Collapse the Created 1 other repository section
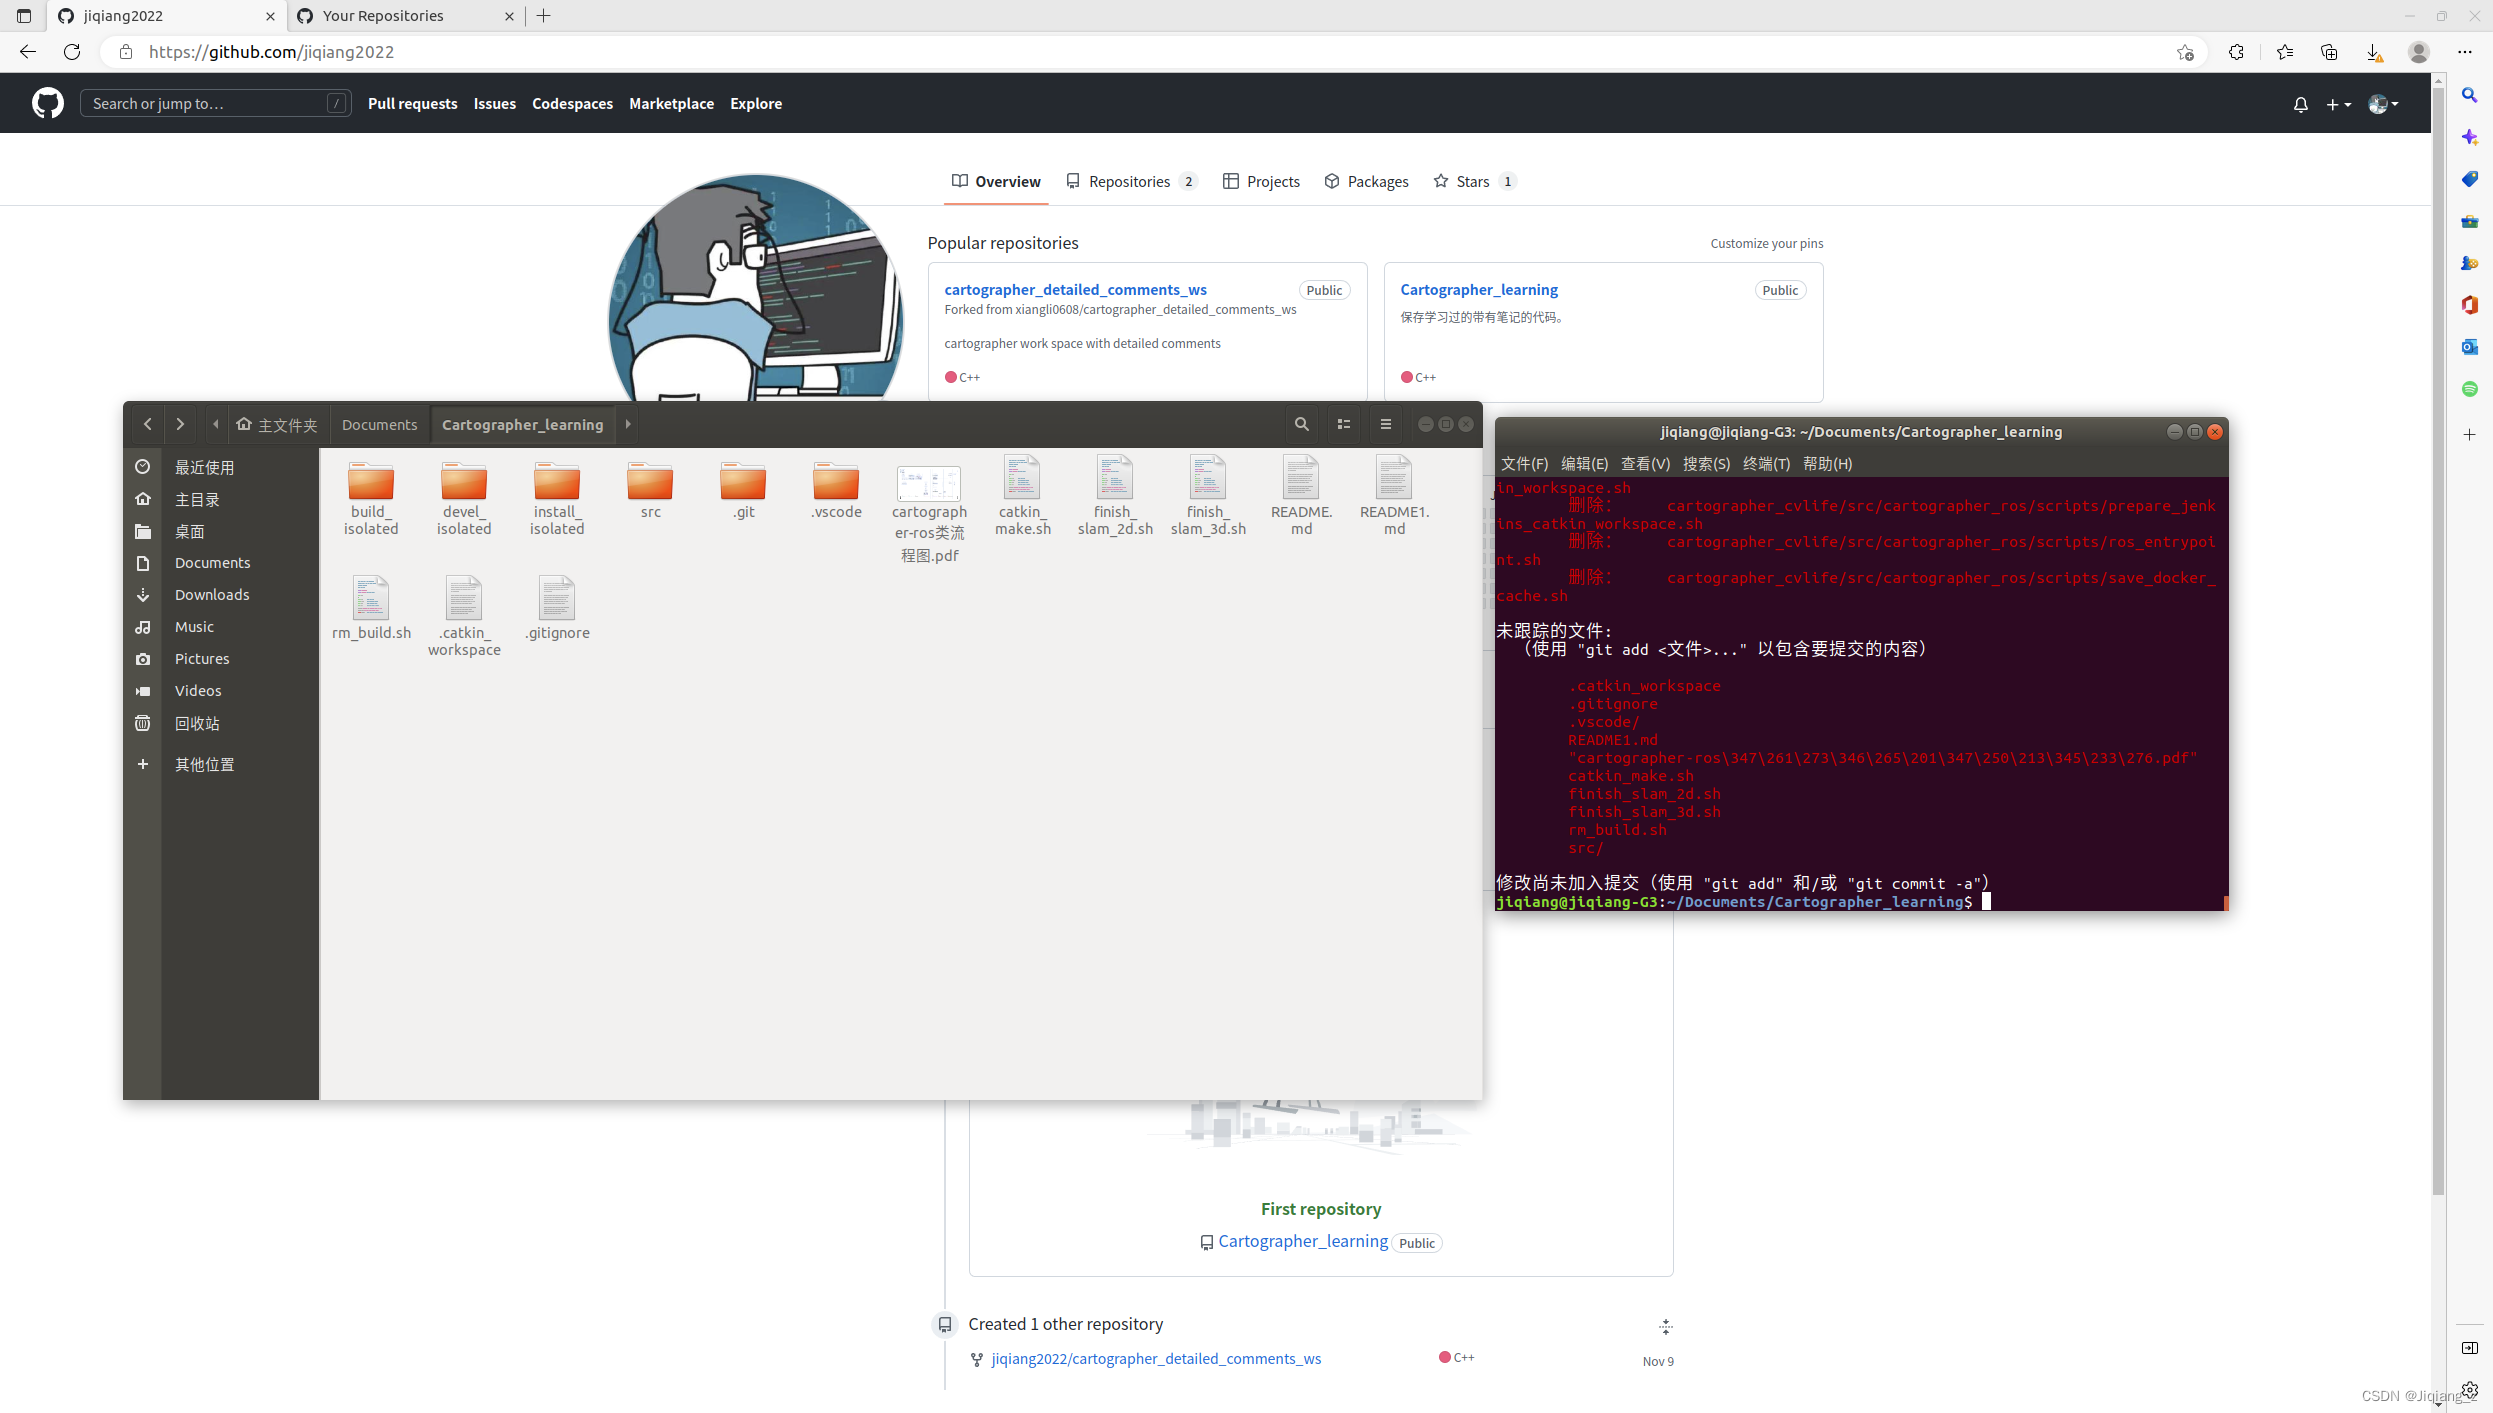Image resolution: width=2493 pixels, height=1413 pixels. 1665,1326
